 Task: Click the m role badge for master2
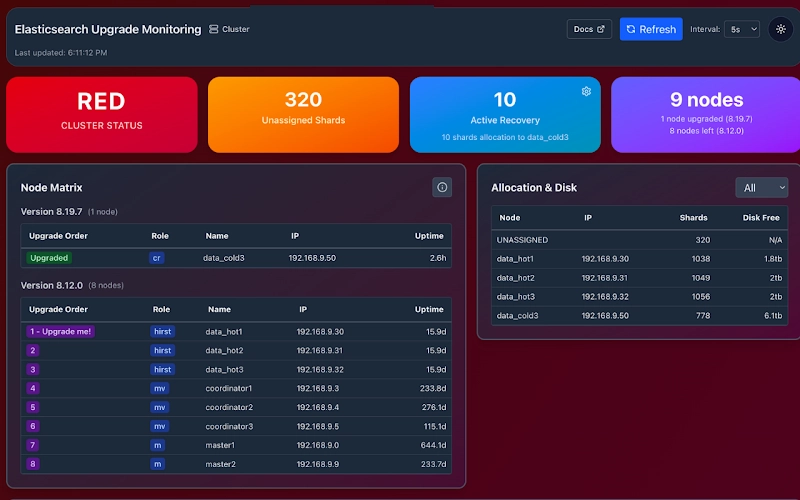pyautogui.click(x=158, y=464)
